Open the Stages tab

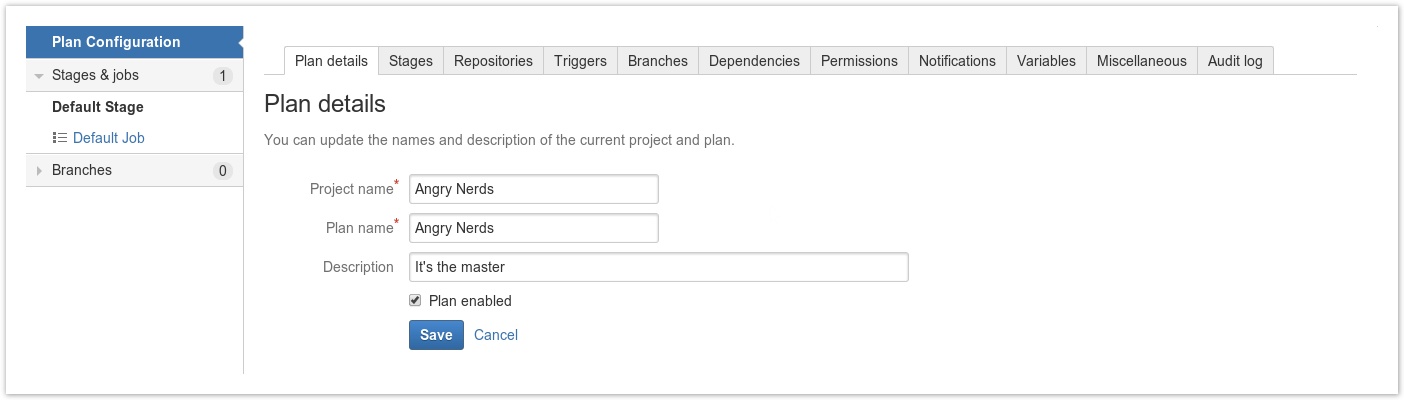pos(411,61)
